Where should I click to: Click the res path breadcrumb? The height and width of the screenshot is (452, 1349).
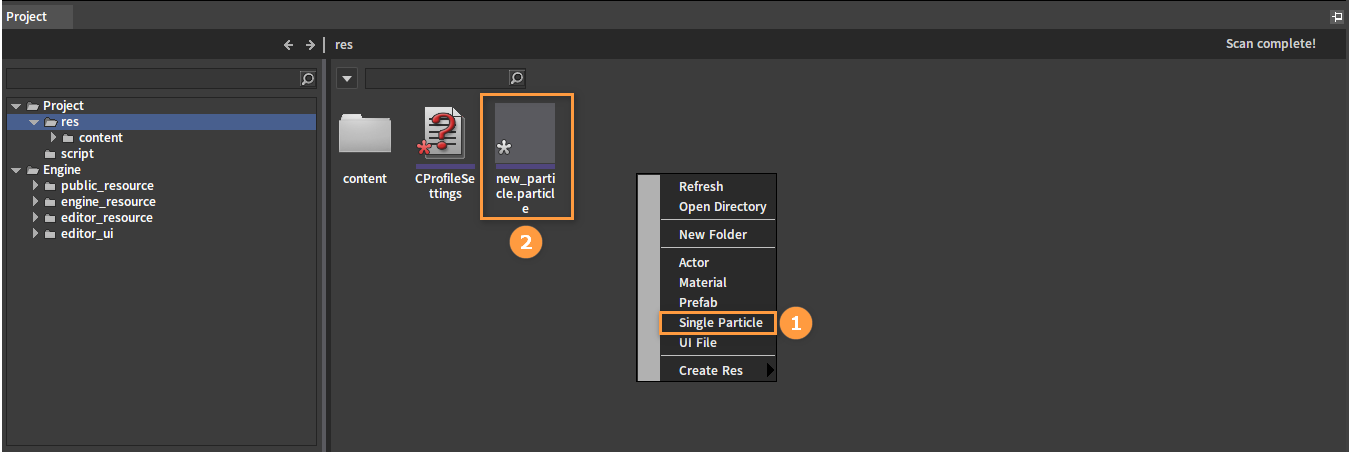click(344, 45)
